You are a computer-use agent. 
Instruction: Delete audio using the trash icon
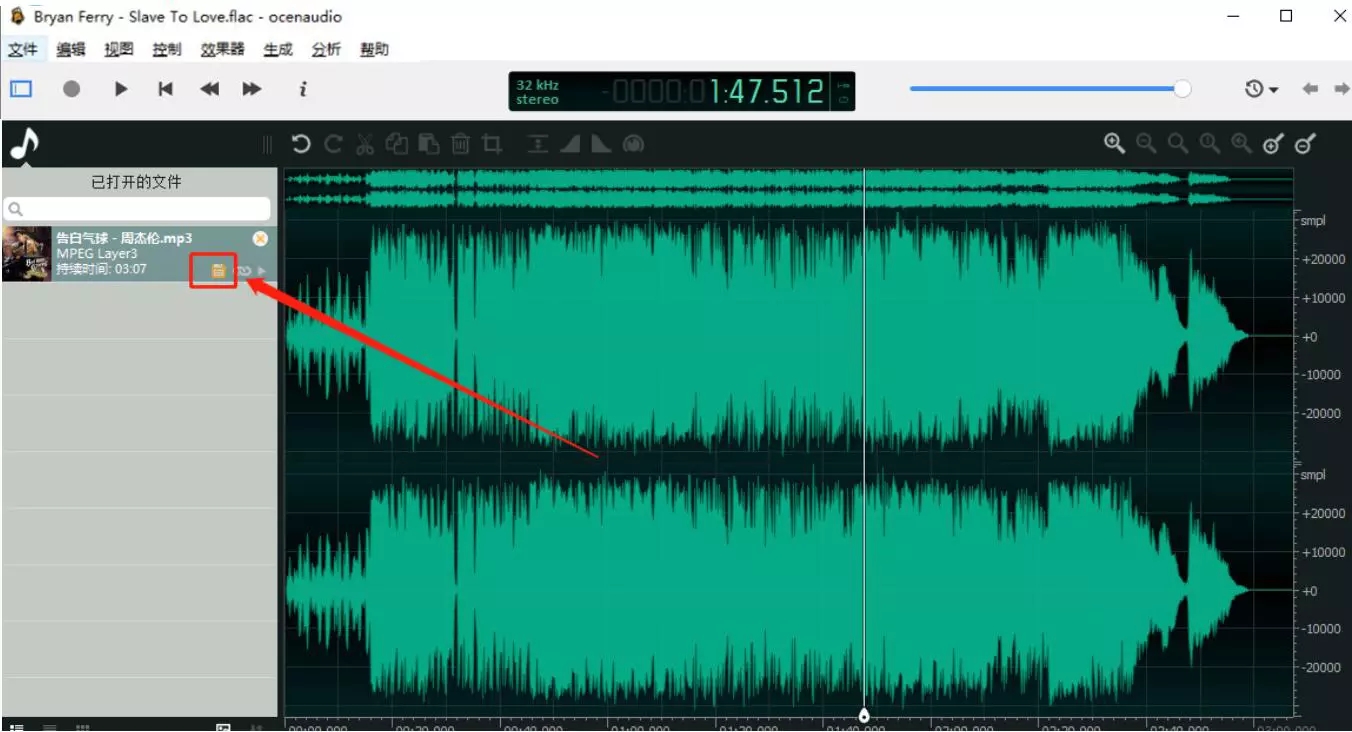tap(460, 143)
